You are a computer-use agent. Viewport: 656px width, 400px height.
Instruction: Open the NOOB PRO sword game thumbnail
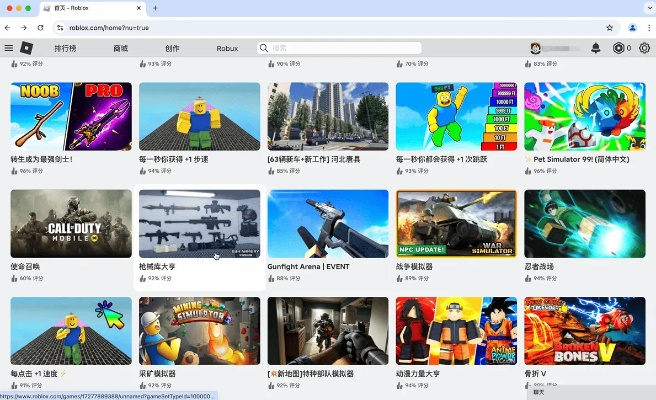[71, 116]
